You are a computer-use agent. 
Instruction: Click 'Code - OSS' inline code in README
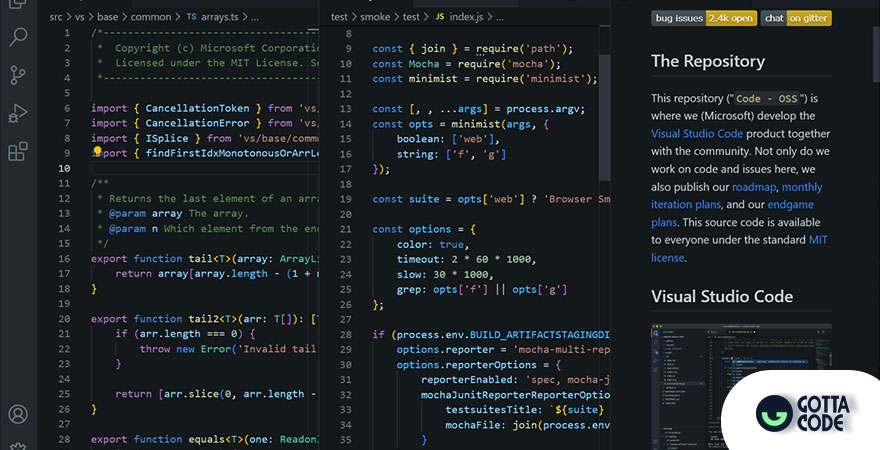(x=766, y=99)
